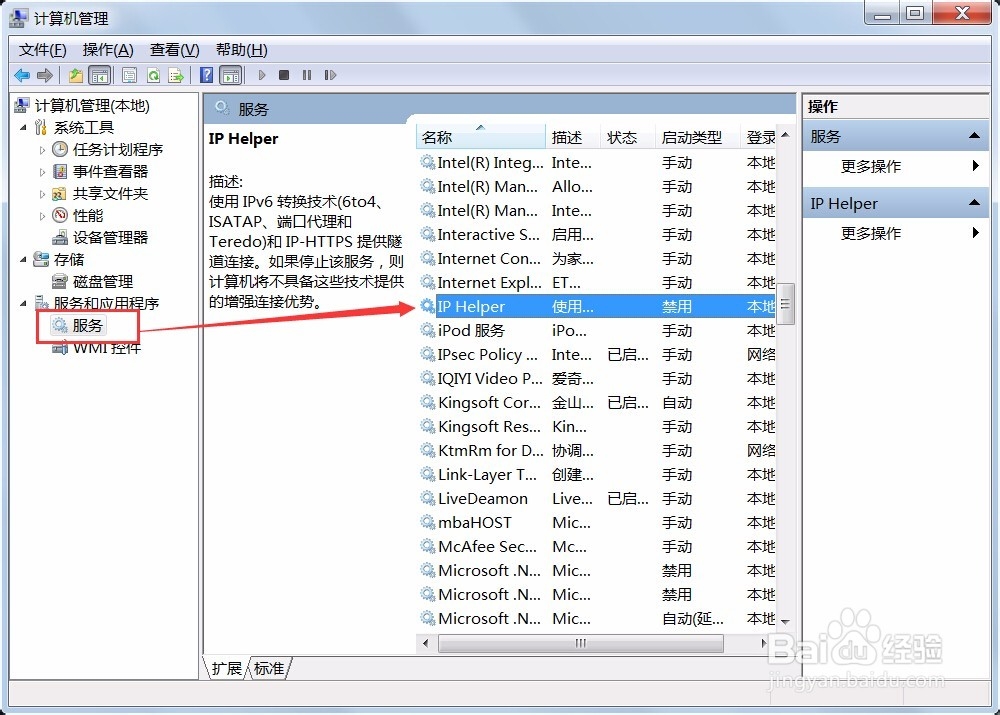Collapse the 系统工具 tree node

(x=22, y=126)
